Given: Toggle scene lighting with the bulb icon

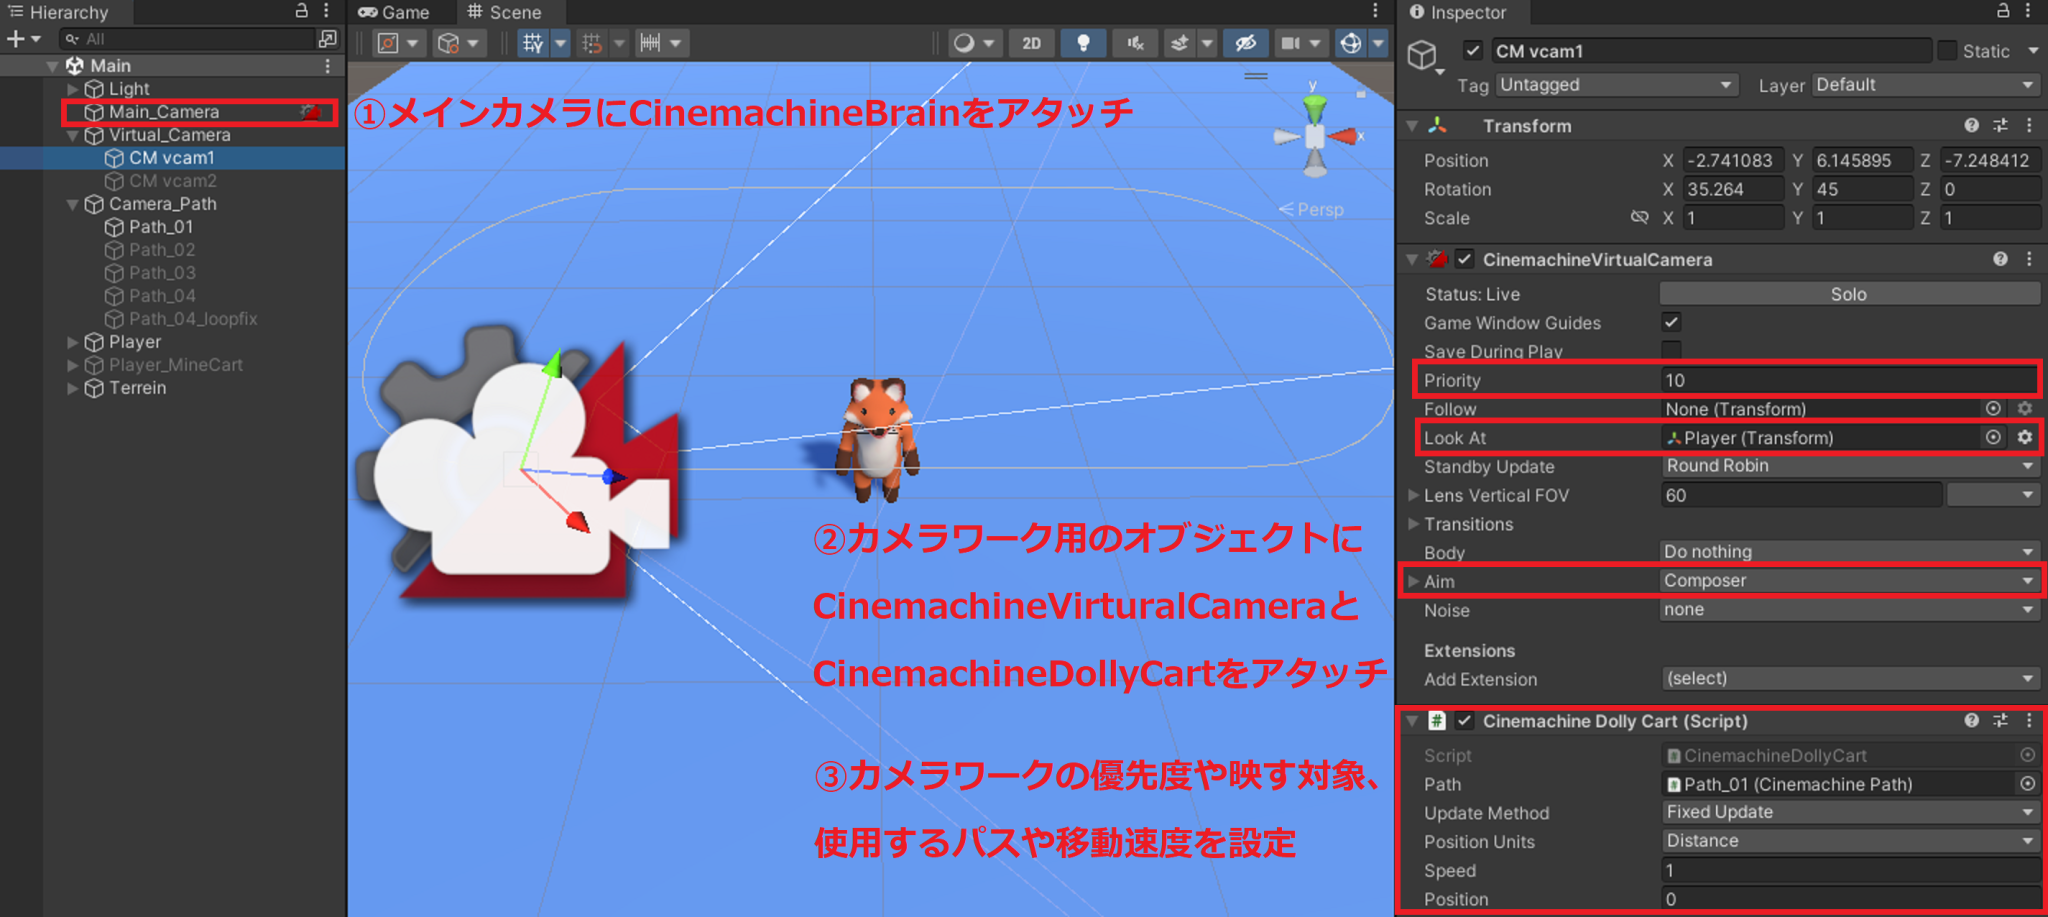Looking at the screenshot, I should coord(1082,43).
